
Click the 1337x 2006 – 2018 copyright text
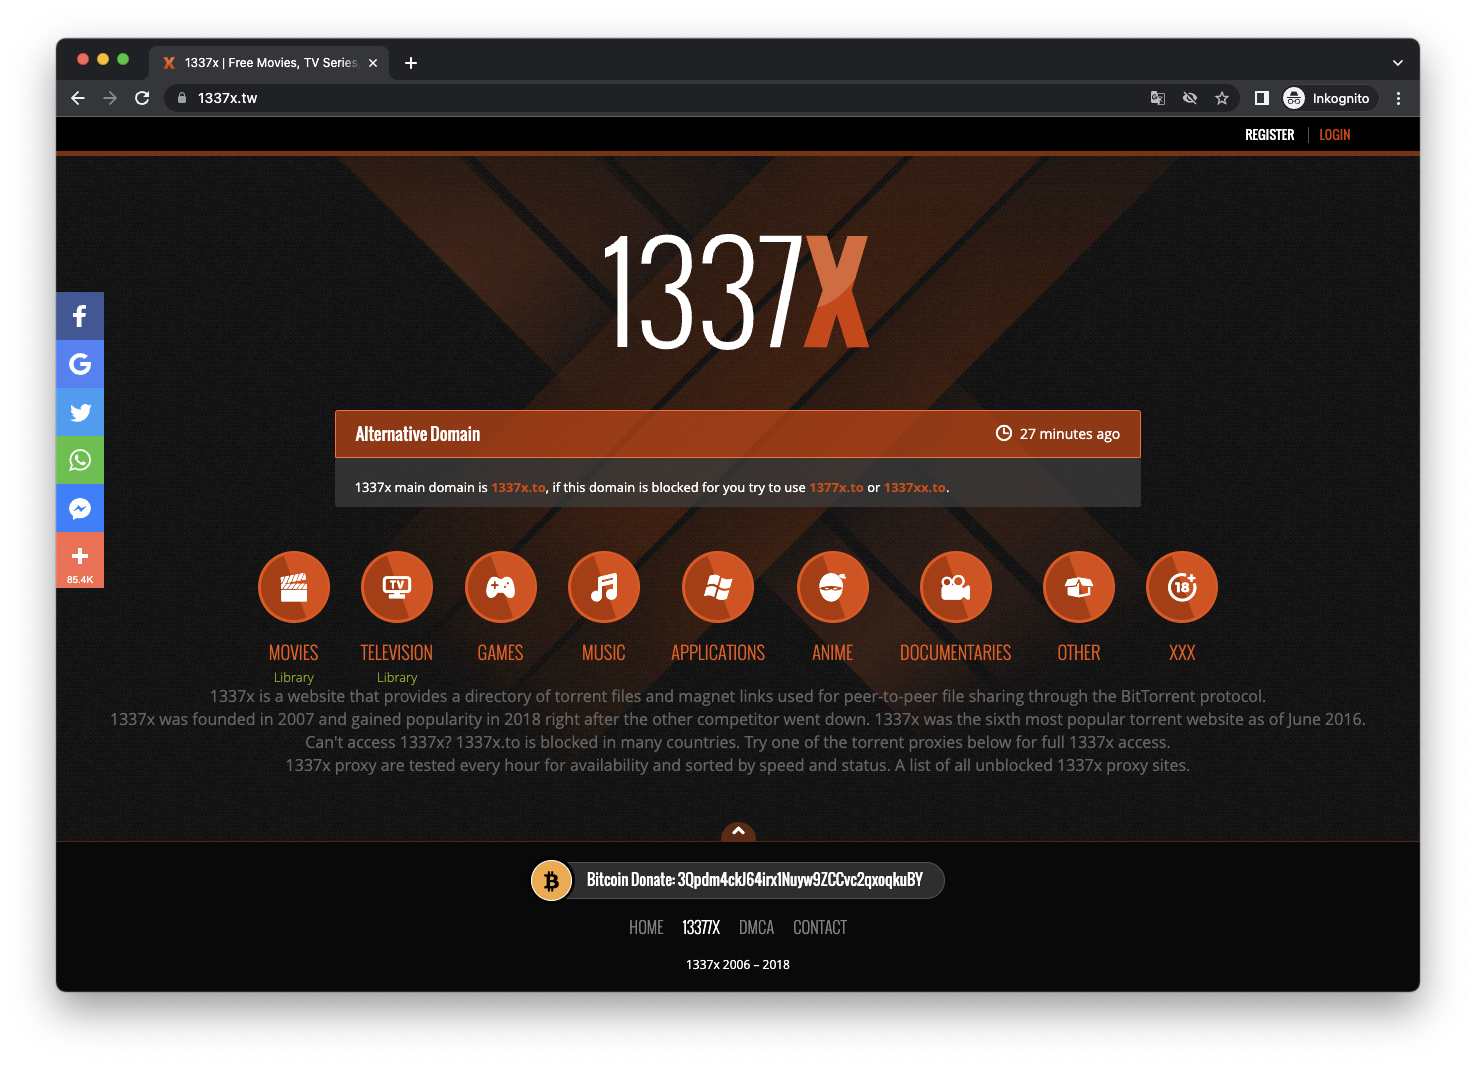[x=738, y=965]
